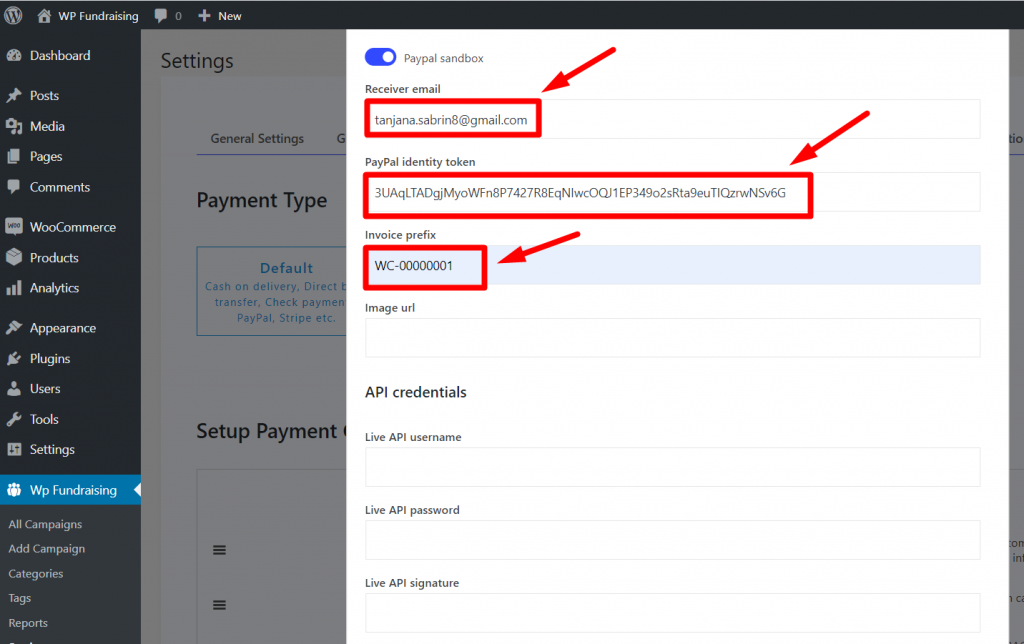Open the New content menu
The height and width of the screenshot is (644, 1024).
[x=220, y=16]
